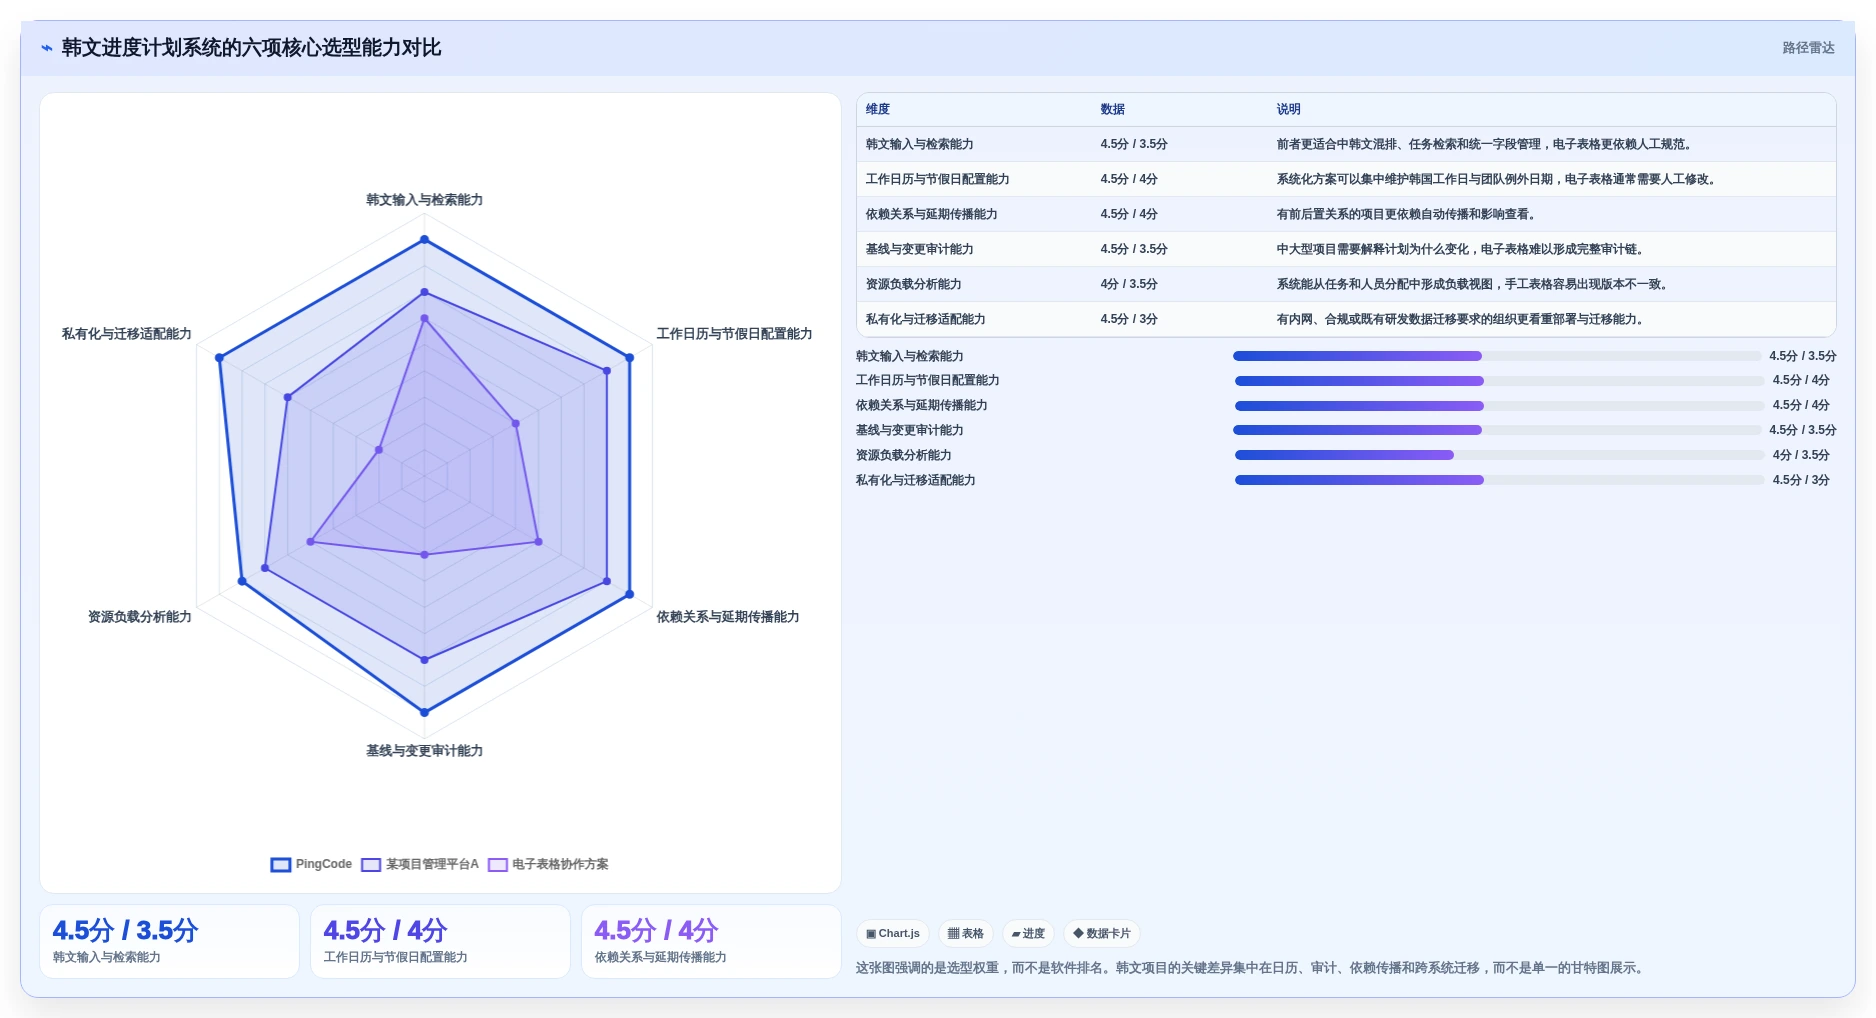Click the description starting 系统能从任务和人员分配

tap(1473, 284)
